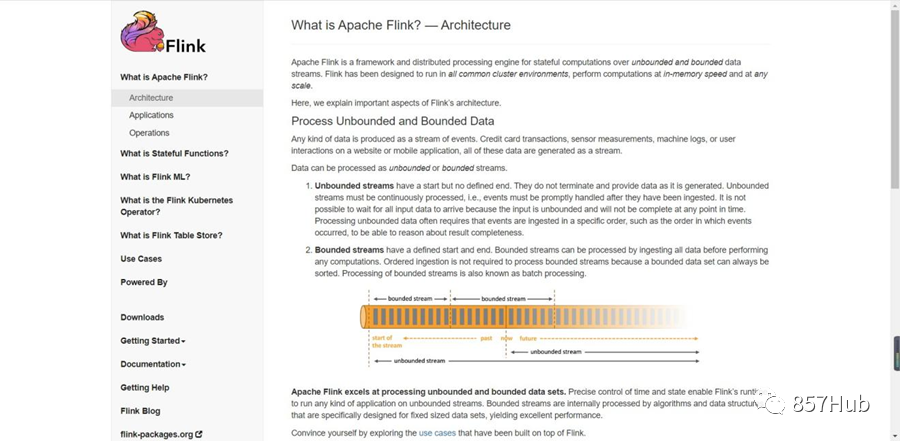Viewport: 900px width, 441px height.
Task: Visit the Use Cases page
Action: [x=141, y=259]
